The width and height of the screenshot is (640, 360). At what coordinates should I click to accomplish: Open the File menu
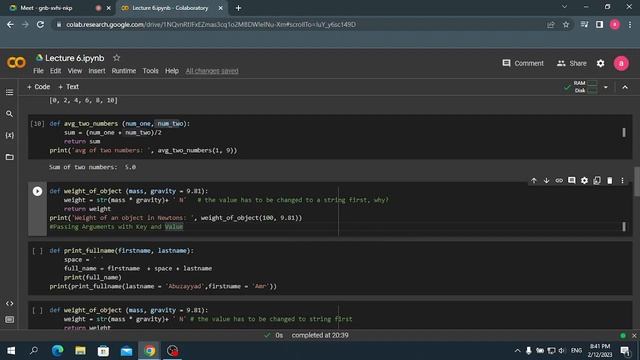point(38,71)
